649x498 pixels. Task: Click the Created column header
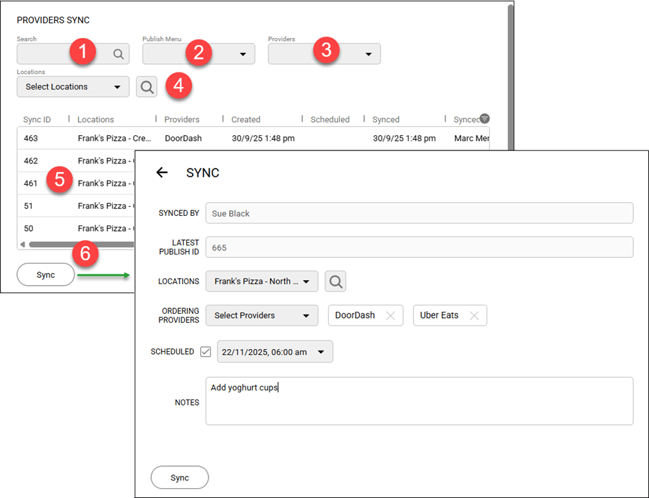click(246, 120)
